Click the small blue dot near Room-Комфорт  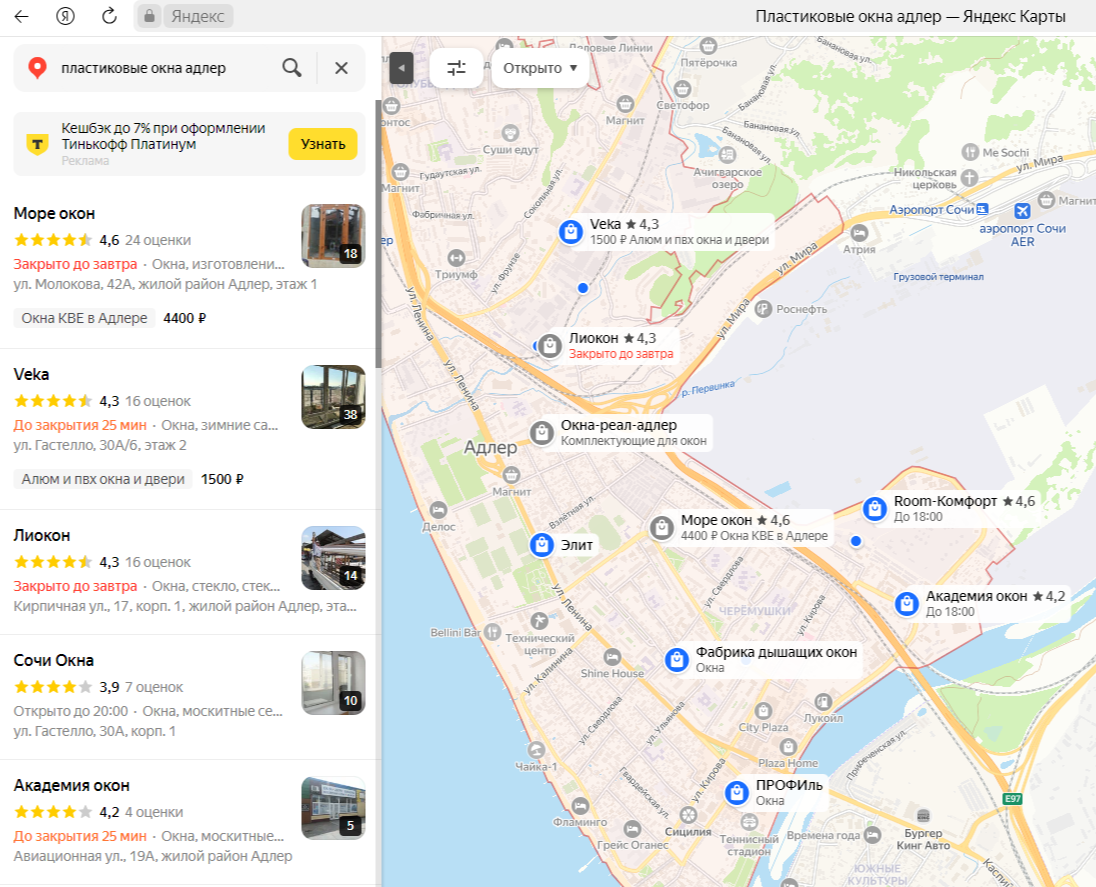pyautogui.click(x=856, y=541)
